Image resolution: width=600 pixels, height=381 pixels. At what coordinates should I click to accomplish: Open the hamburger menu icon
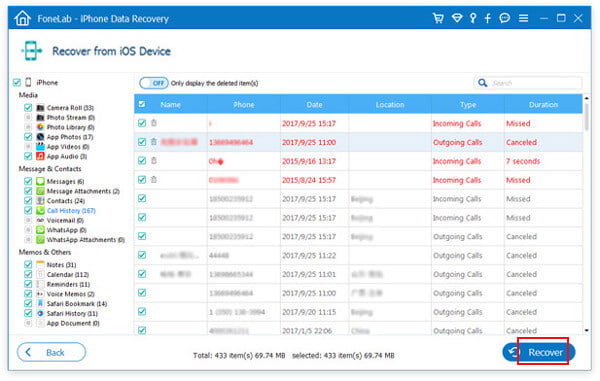tap(523, 18)
